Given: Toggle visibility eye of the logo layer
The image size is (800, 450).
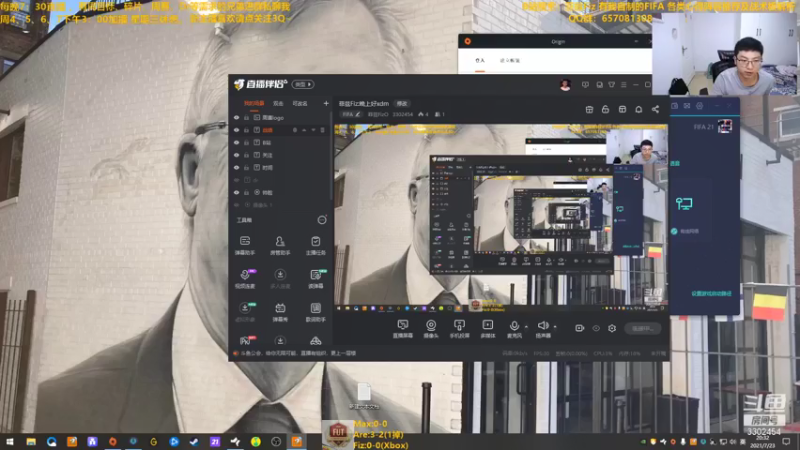Looking at the screenshot, I should click(x=236, y=117).
